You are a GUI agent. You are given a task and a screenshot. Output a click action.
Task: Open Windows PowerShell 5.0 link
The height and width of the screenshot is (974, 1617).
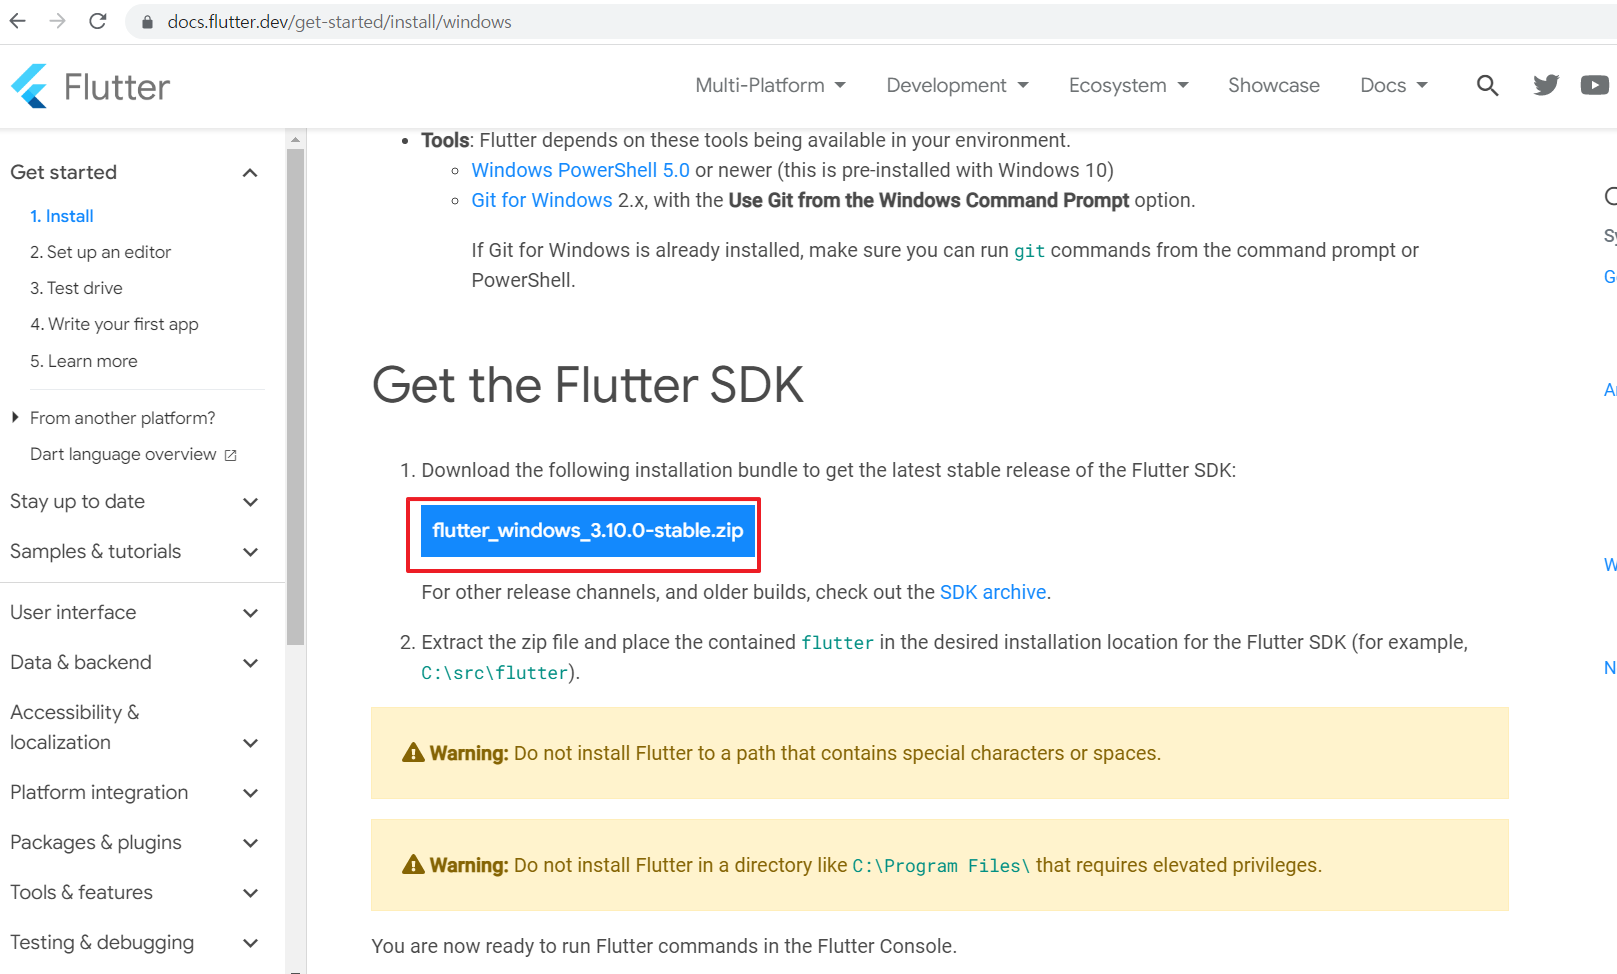pyautogui.click(x=581, y=170)
